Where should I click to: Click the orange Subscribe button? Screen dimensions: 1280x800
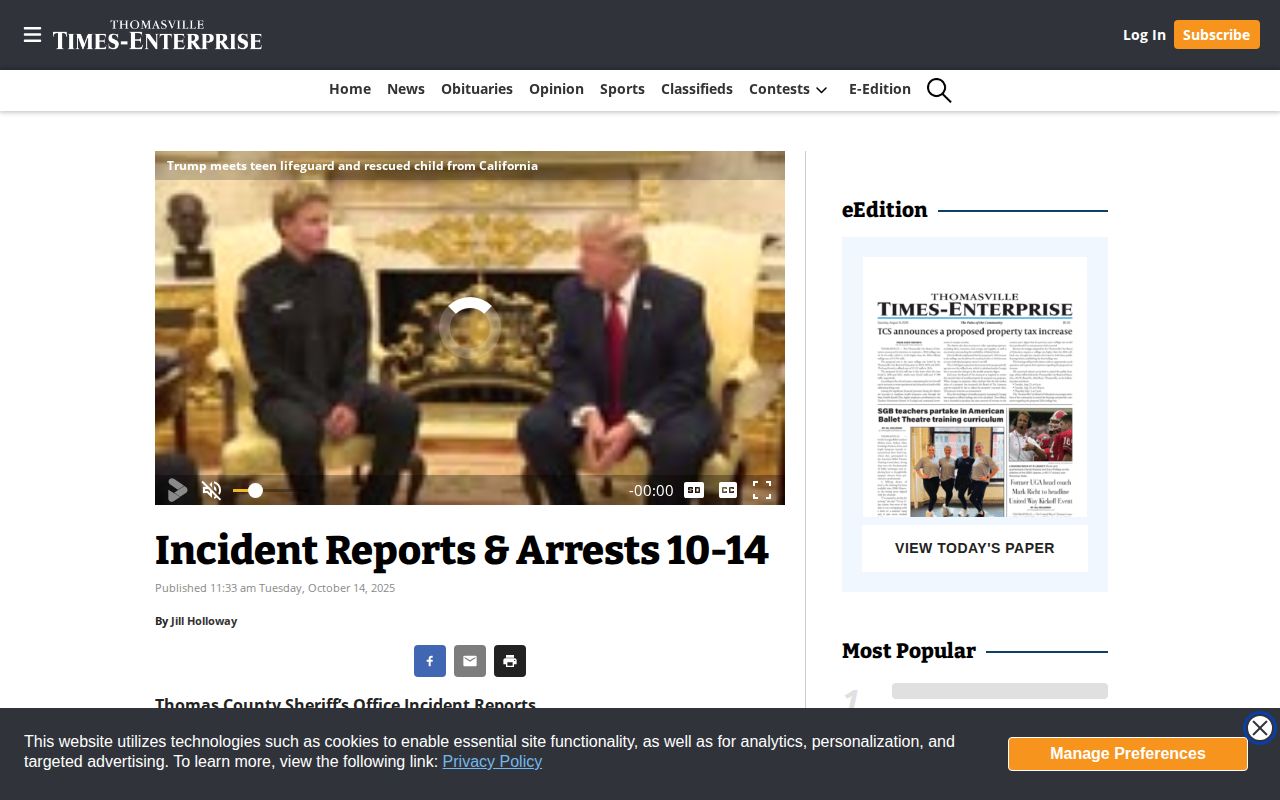(1216, 35)
